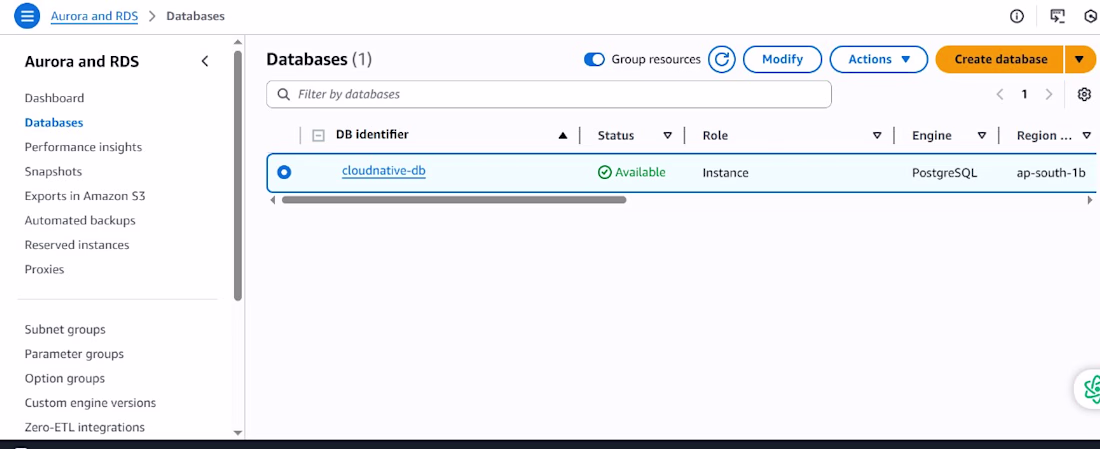Viewport: 1100px width, 449px height.
Task: Click the Databases (1) heading
Action: click(x=319, y=60)
